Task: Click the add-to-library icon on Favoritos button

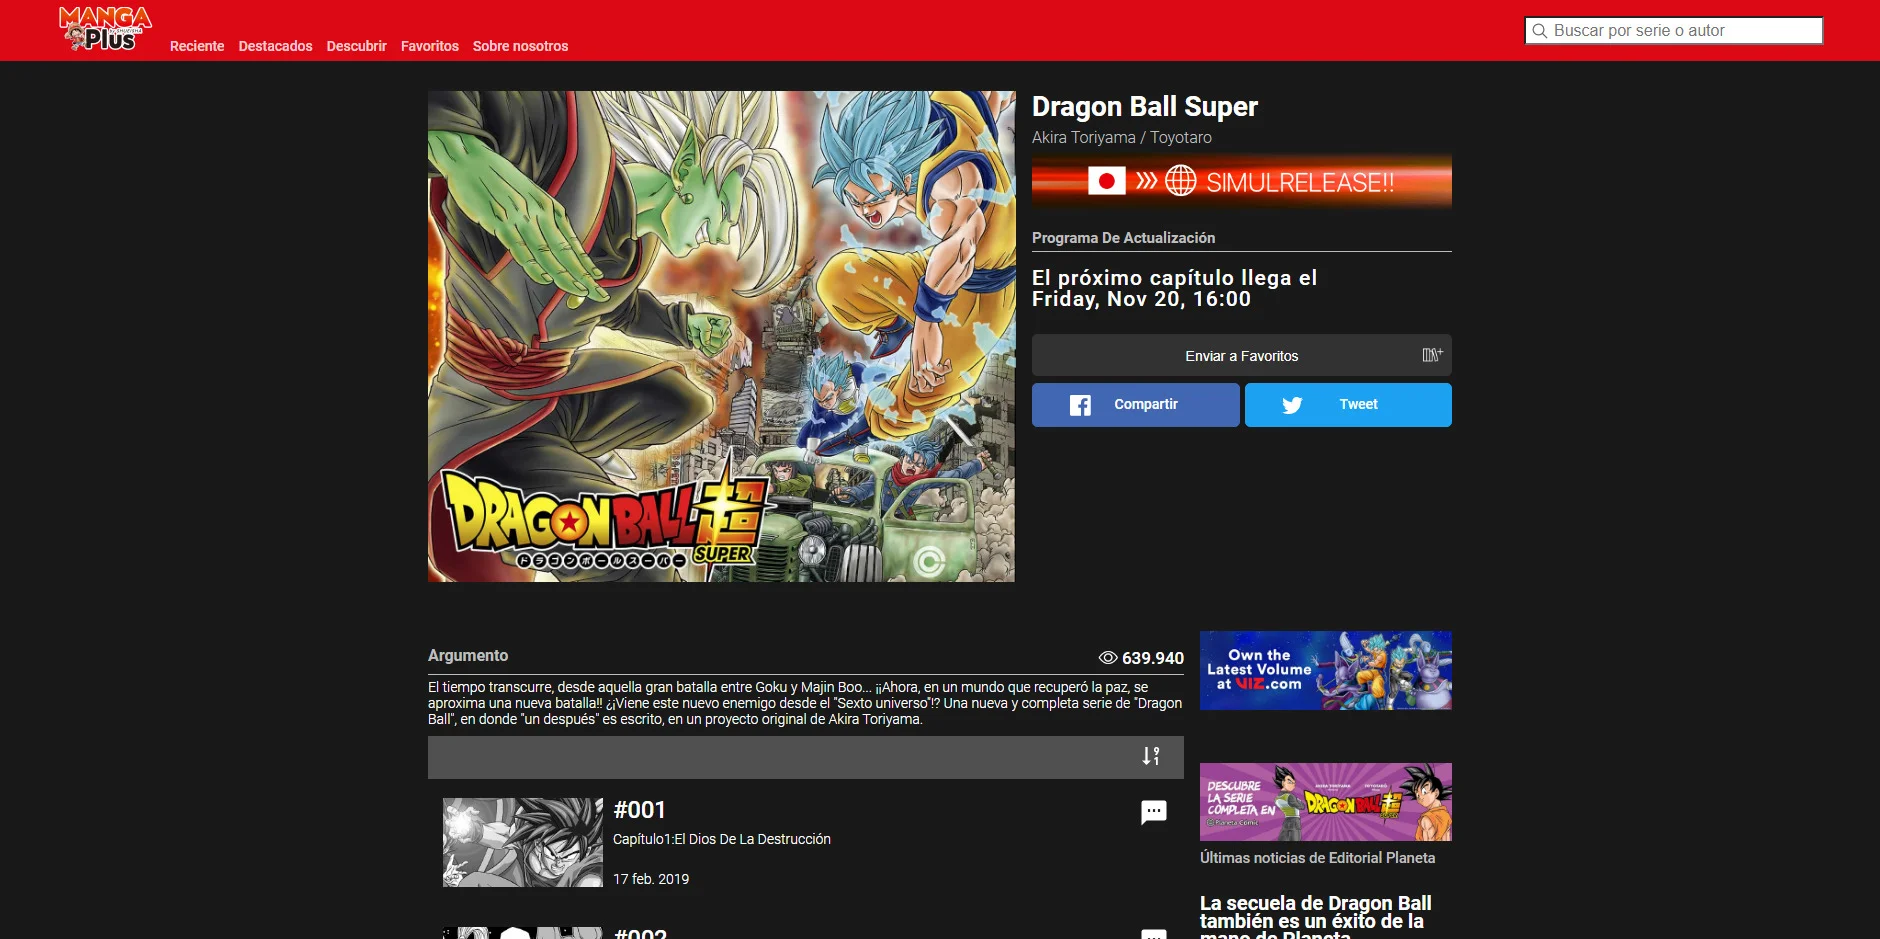Action: [1432, 355]
